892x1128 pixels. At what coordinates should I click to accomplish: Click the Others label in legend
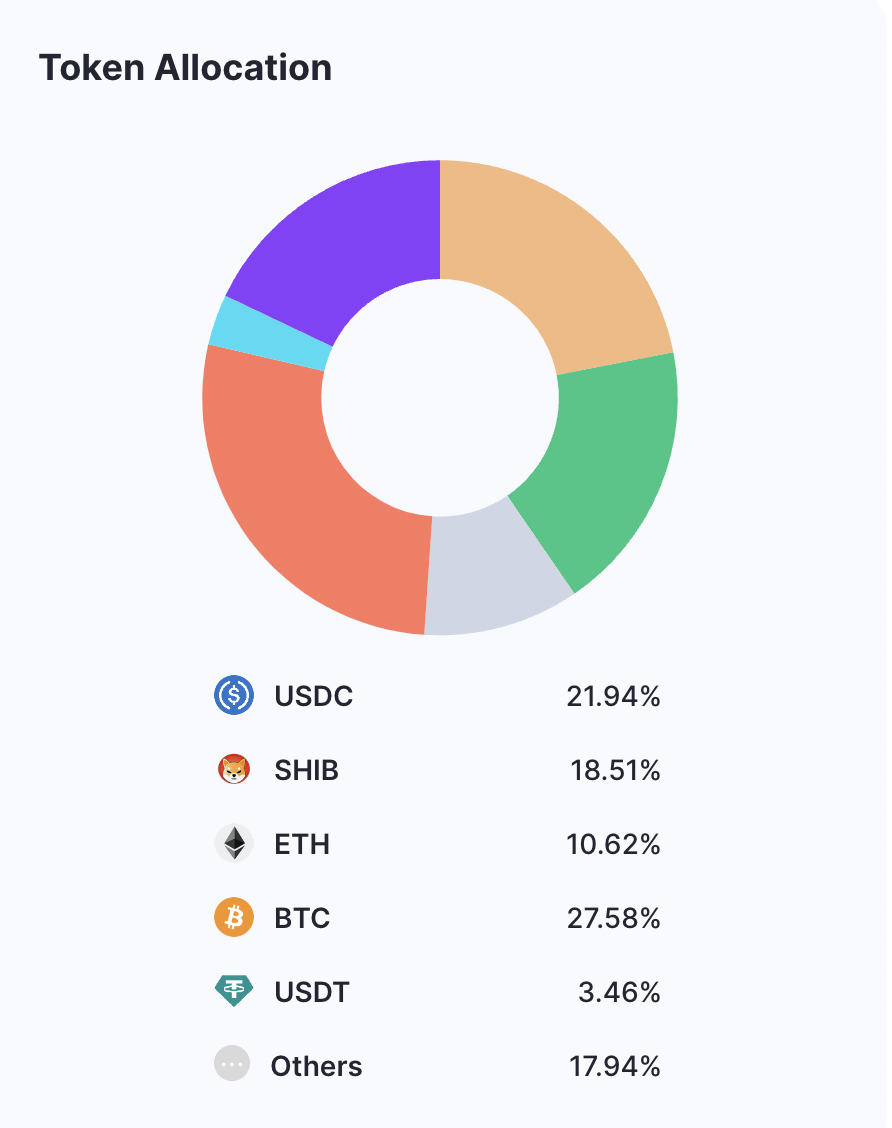316,1066
